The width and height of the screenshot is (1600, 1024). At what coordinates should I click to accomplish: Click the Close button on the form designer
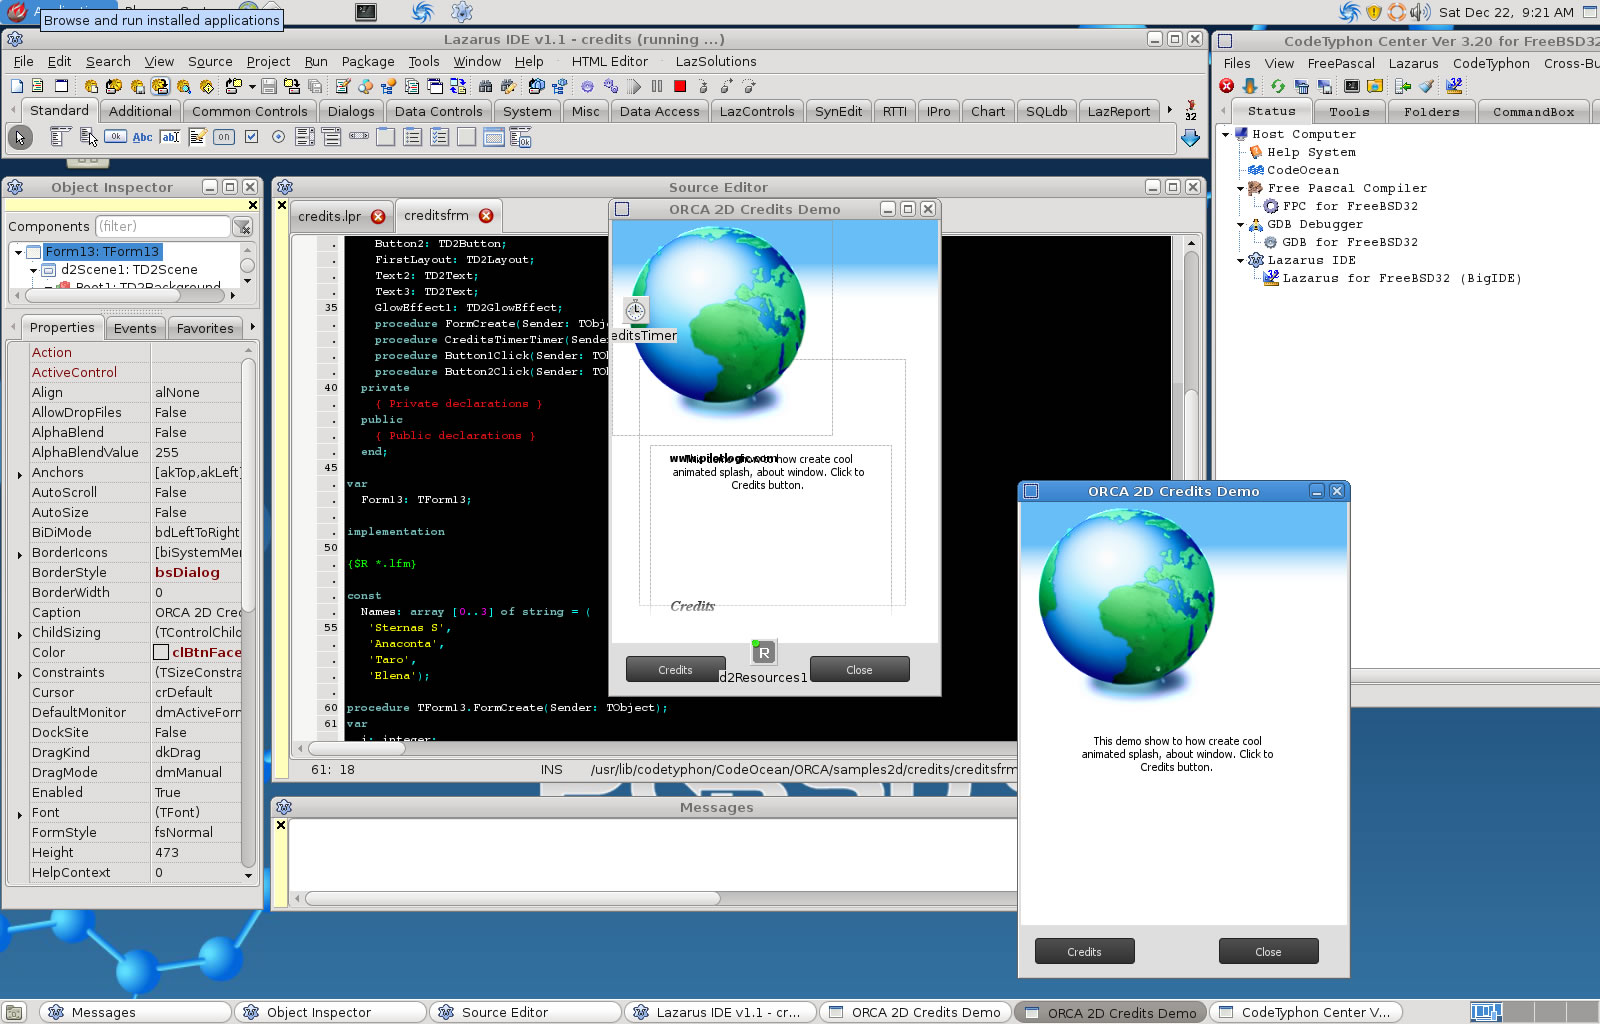point(859,669)
